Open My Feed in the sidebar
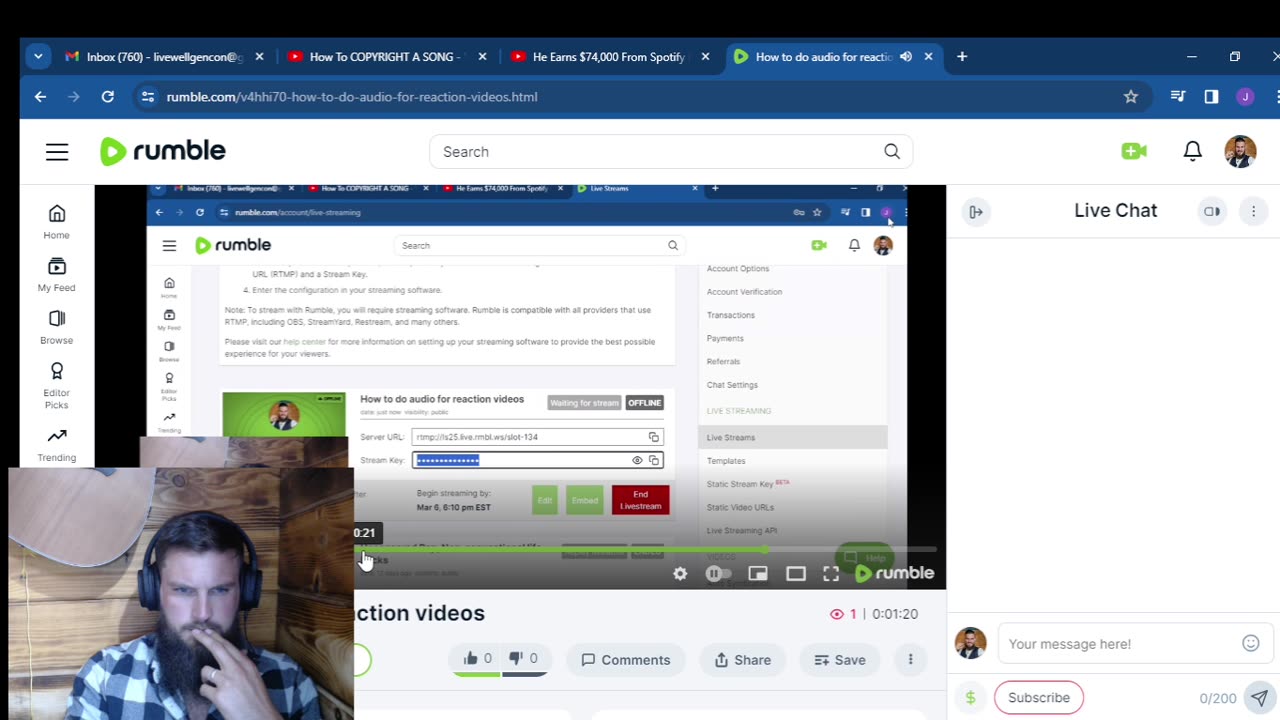 57,275
